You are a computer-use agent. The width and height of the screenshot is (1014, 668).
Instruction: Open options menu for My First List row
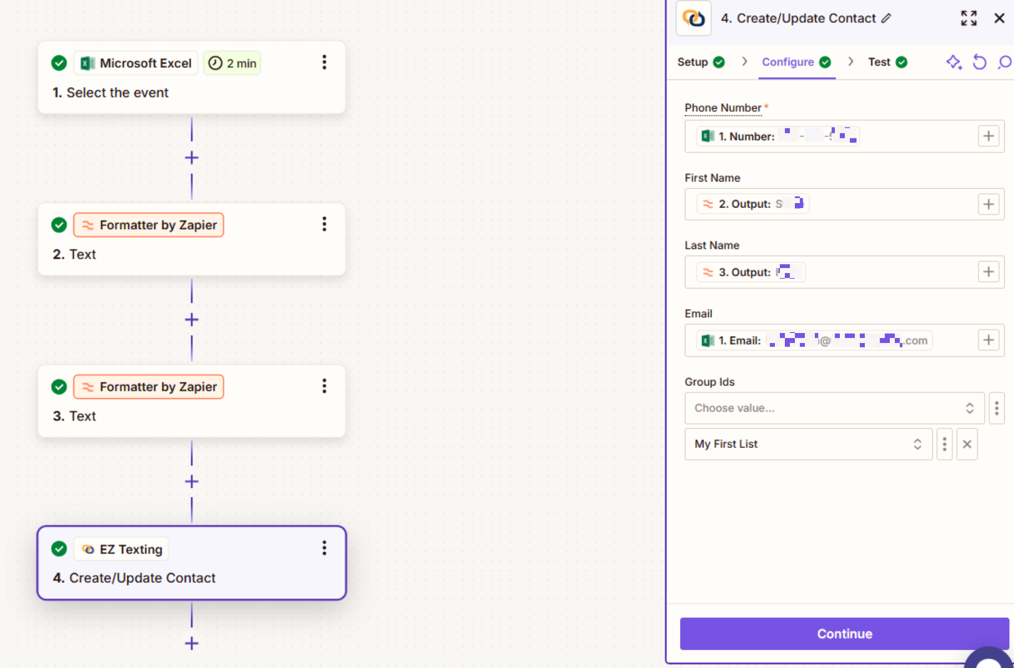(945, 444)
